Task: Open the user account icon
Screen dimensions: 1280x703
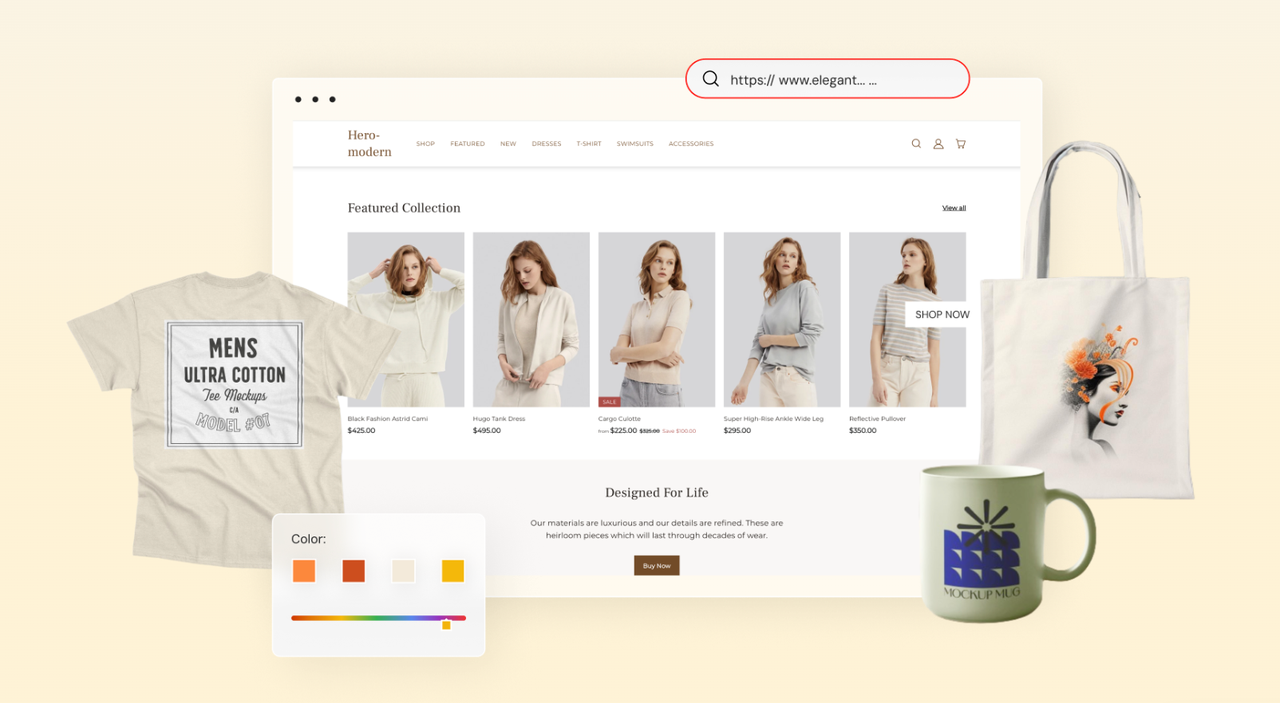Action: [938, 144]
